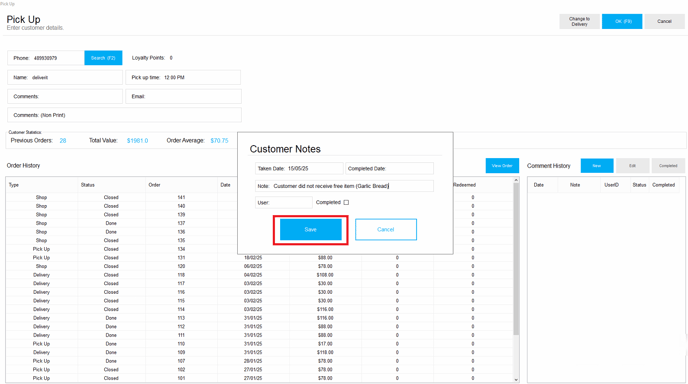688x384 pixels.
Task: Click the Comments (Non Print) field
Action: 124,115
